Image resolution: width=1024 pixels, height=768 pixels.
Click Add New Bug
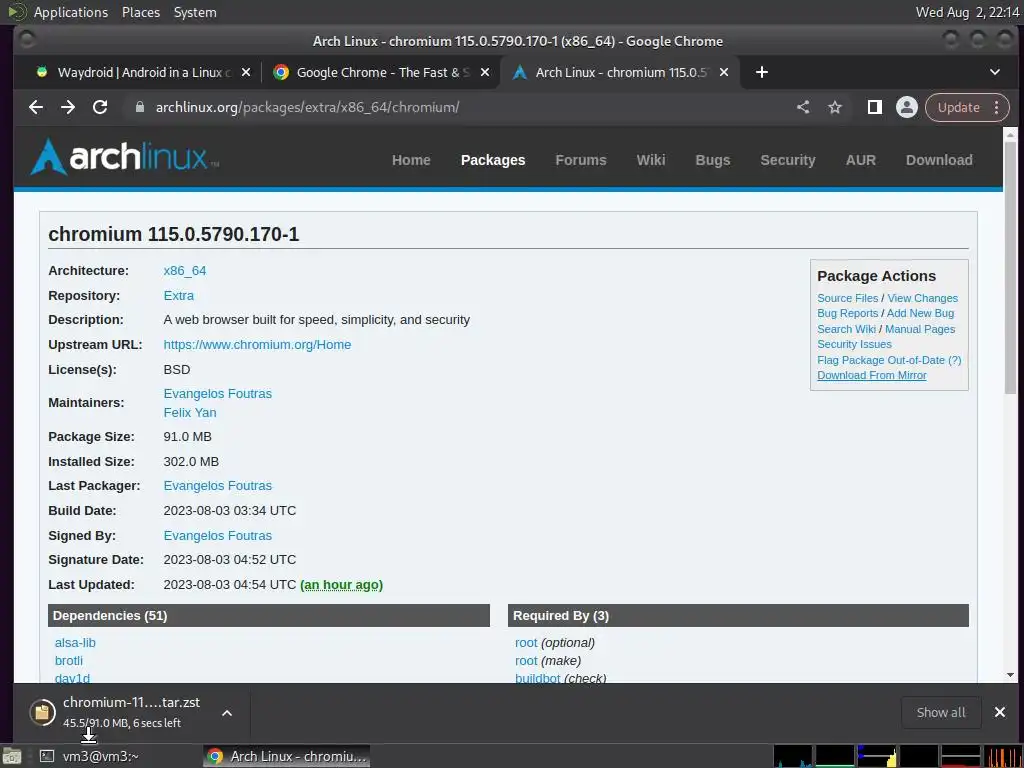point(920,313)
